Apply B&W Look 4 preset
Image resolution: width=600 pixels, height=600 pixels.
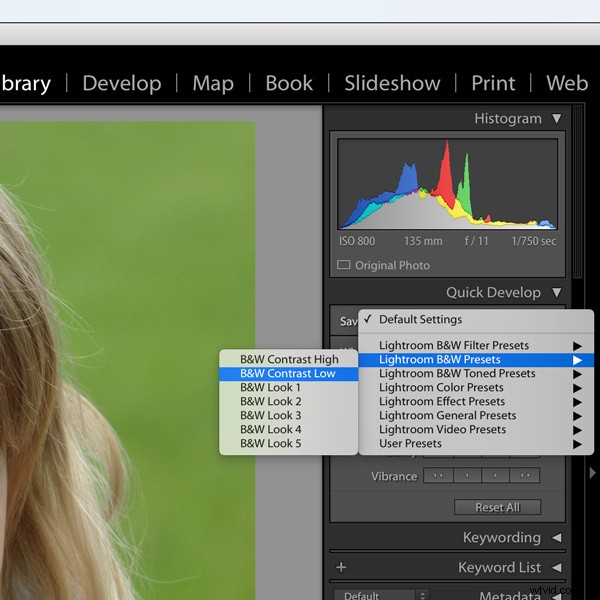pyautogui.click(x=289, y=429)
